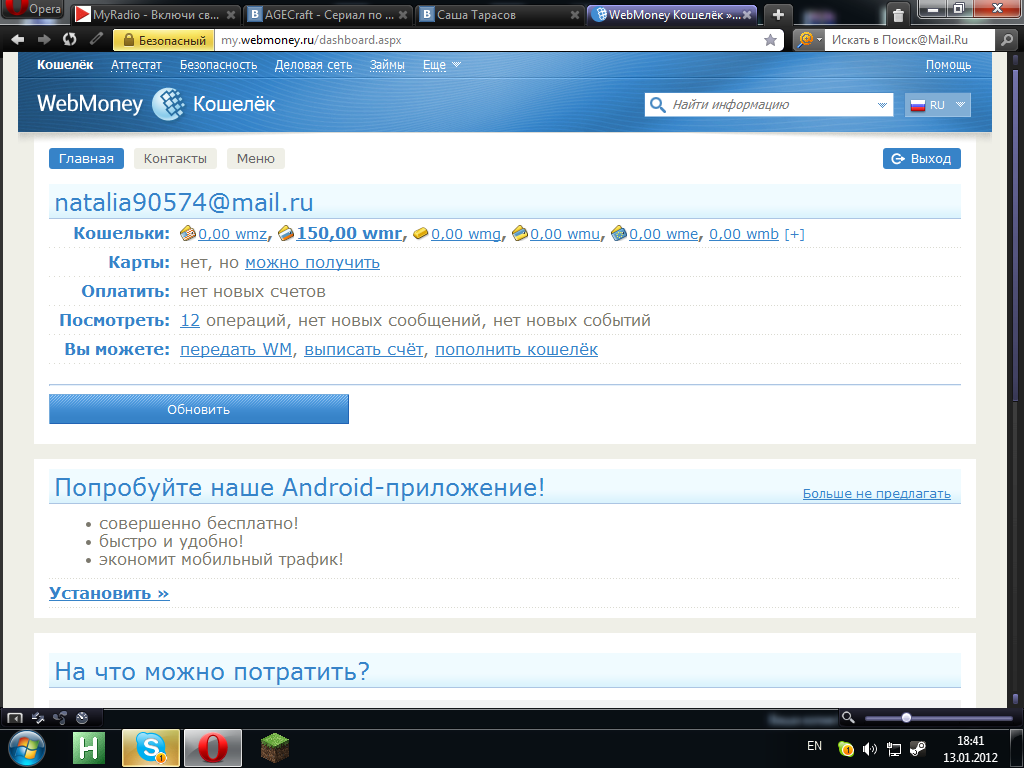The width and height of the screenshot is (1024, 768).
Task: Open a new tab with the plus button
Action: [778, 14]
